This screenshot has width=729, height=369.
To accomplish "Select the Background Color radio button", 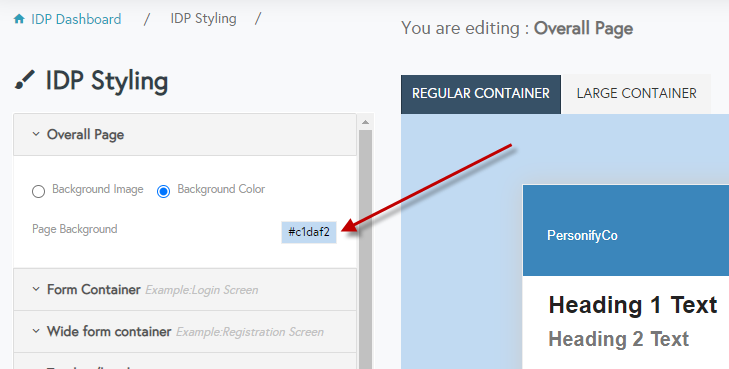I will (163, 191).
